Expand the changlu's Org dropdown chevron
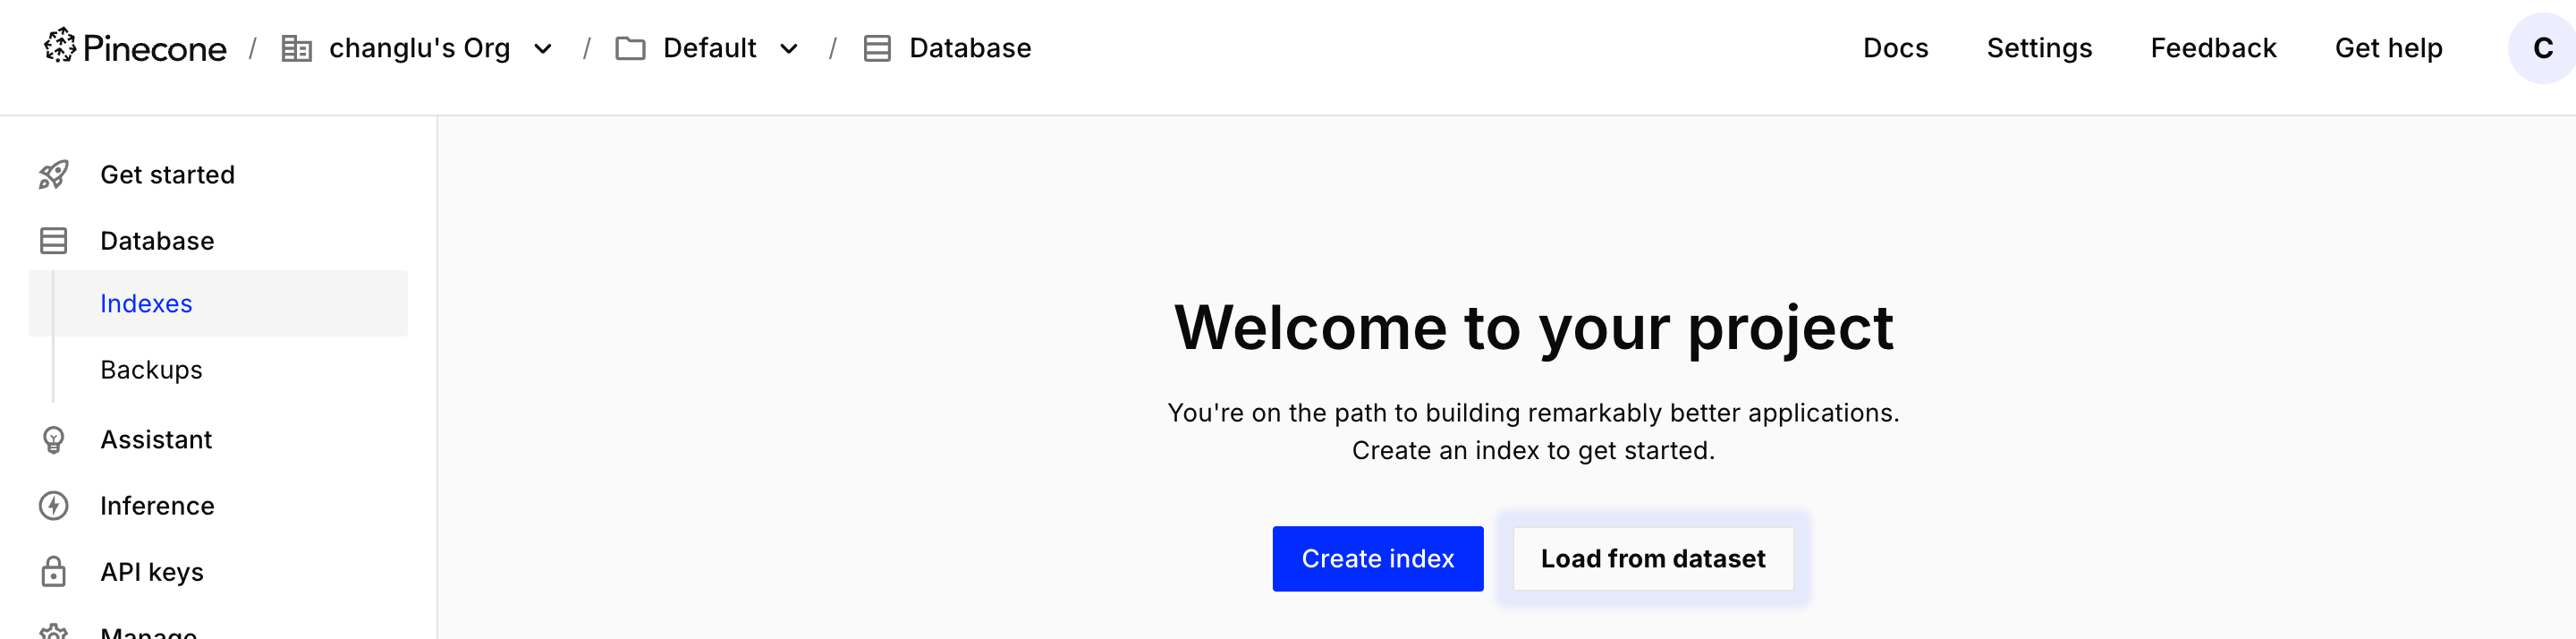2576x639 pixels. 543,48
